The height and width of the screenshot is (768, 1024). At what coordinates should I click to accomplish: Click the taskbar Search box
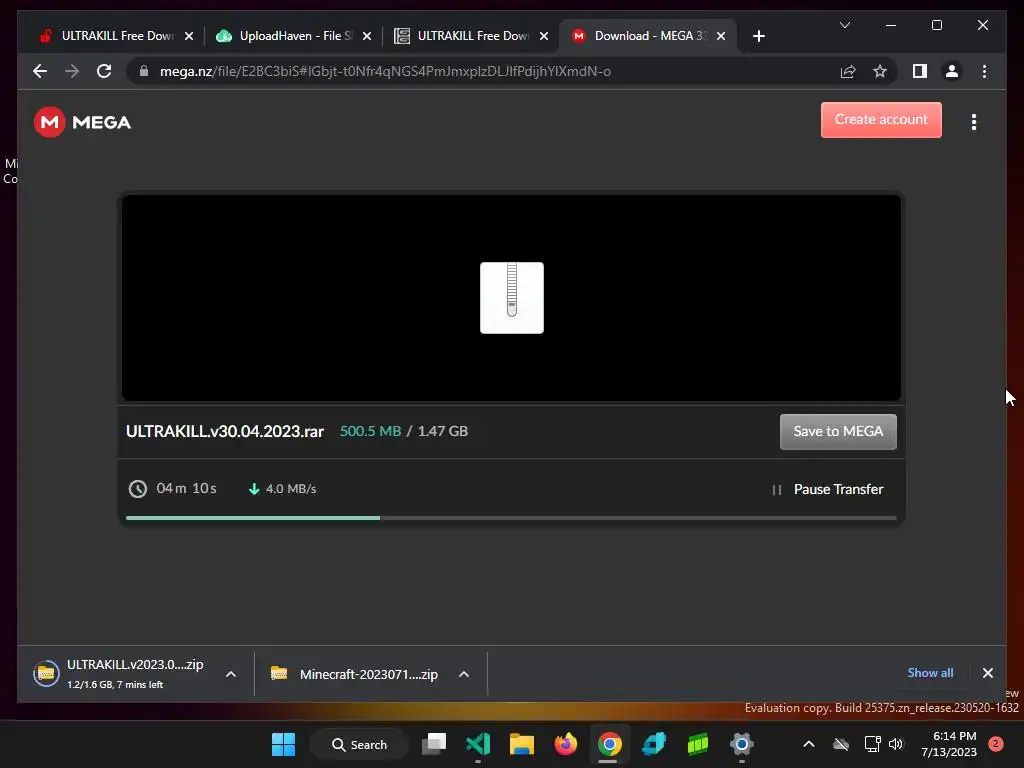point(359,744)
